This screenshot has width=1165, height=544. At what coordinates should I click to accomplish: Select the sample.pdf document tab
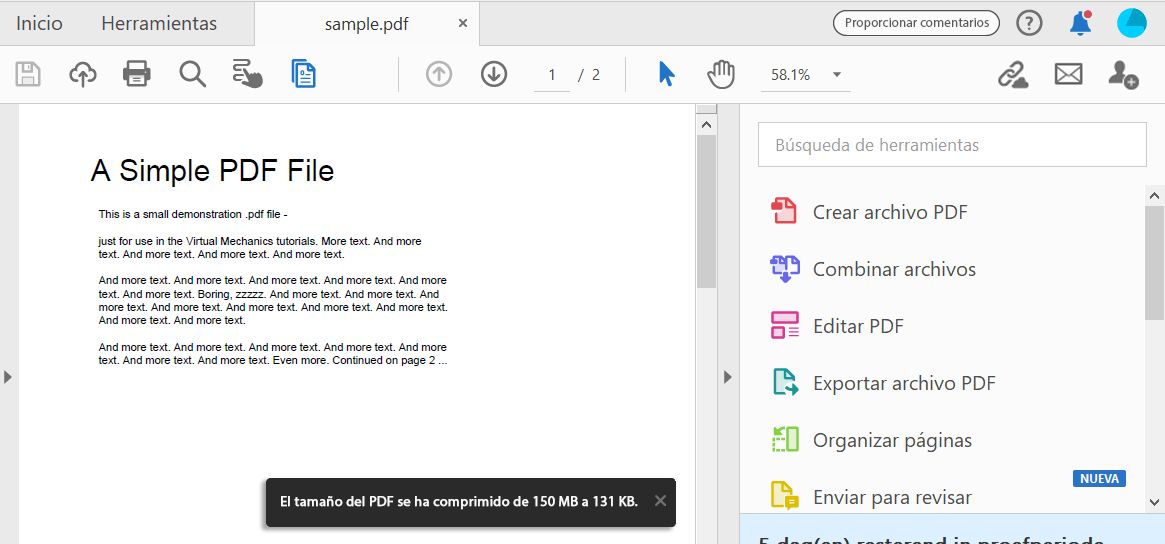click(x=366, y=24)
